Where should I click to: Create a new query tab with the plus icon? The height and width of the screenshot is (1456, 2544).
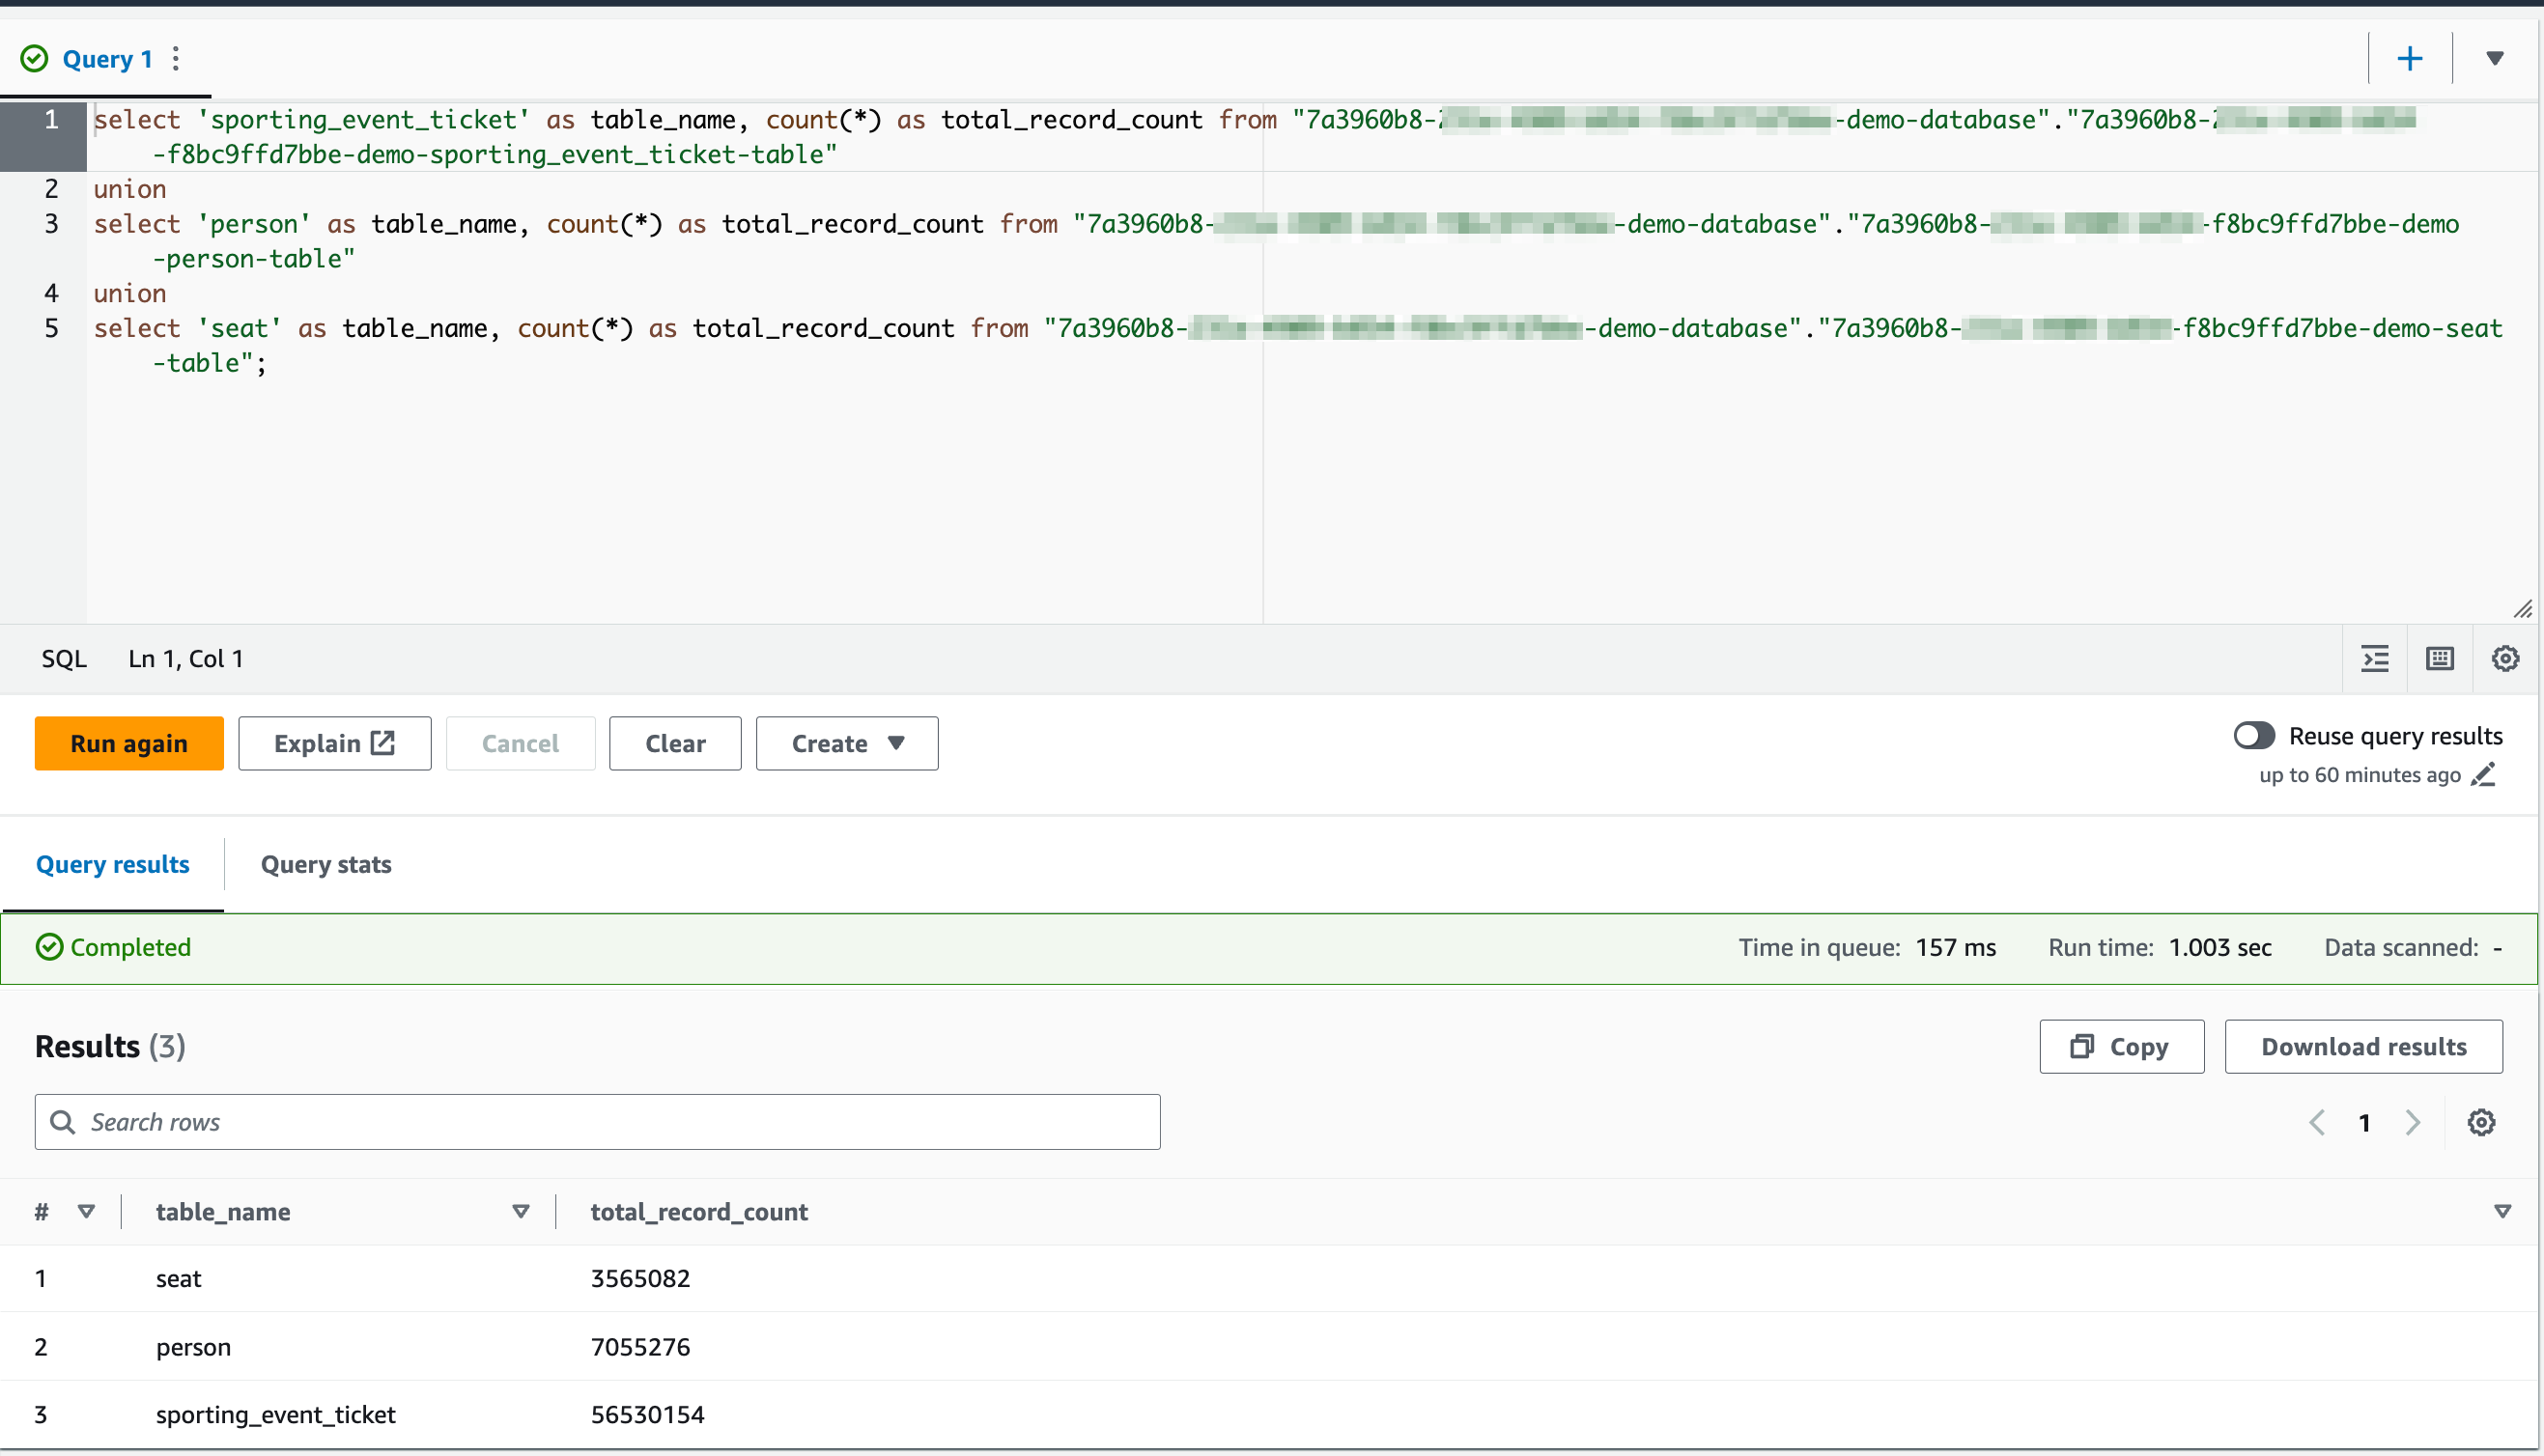2409,57
